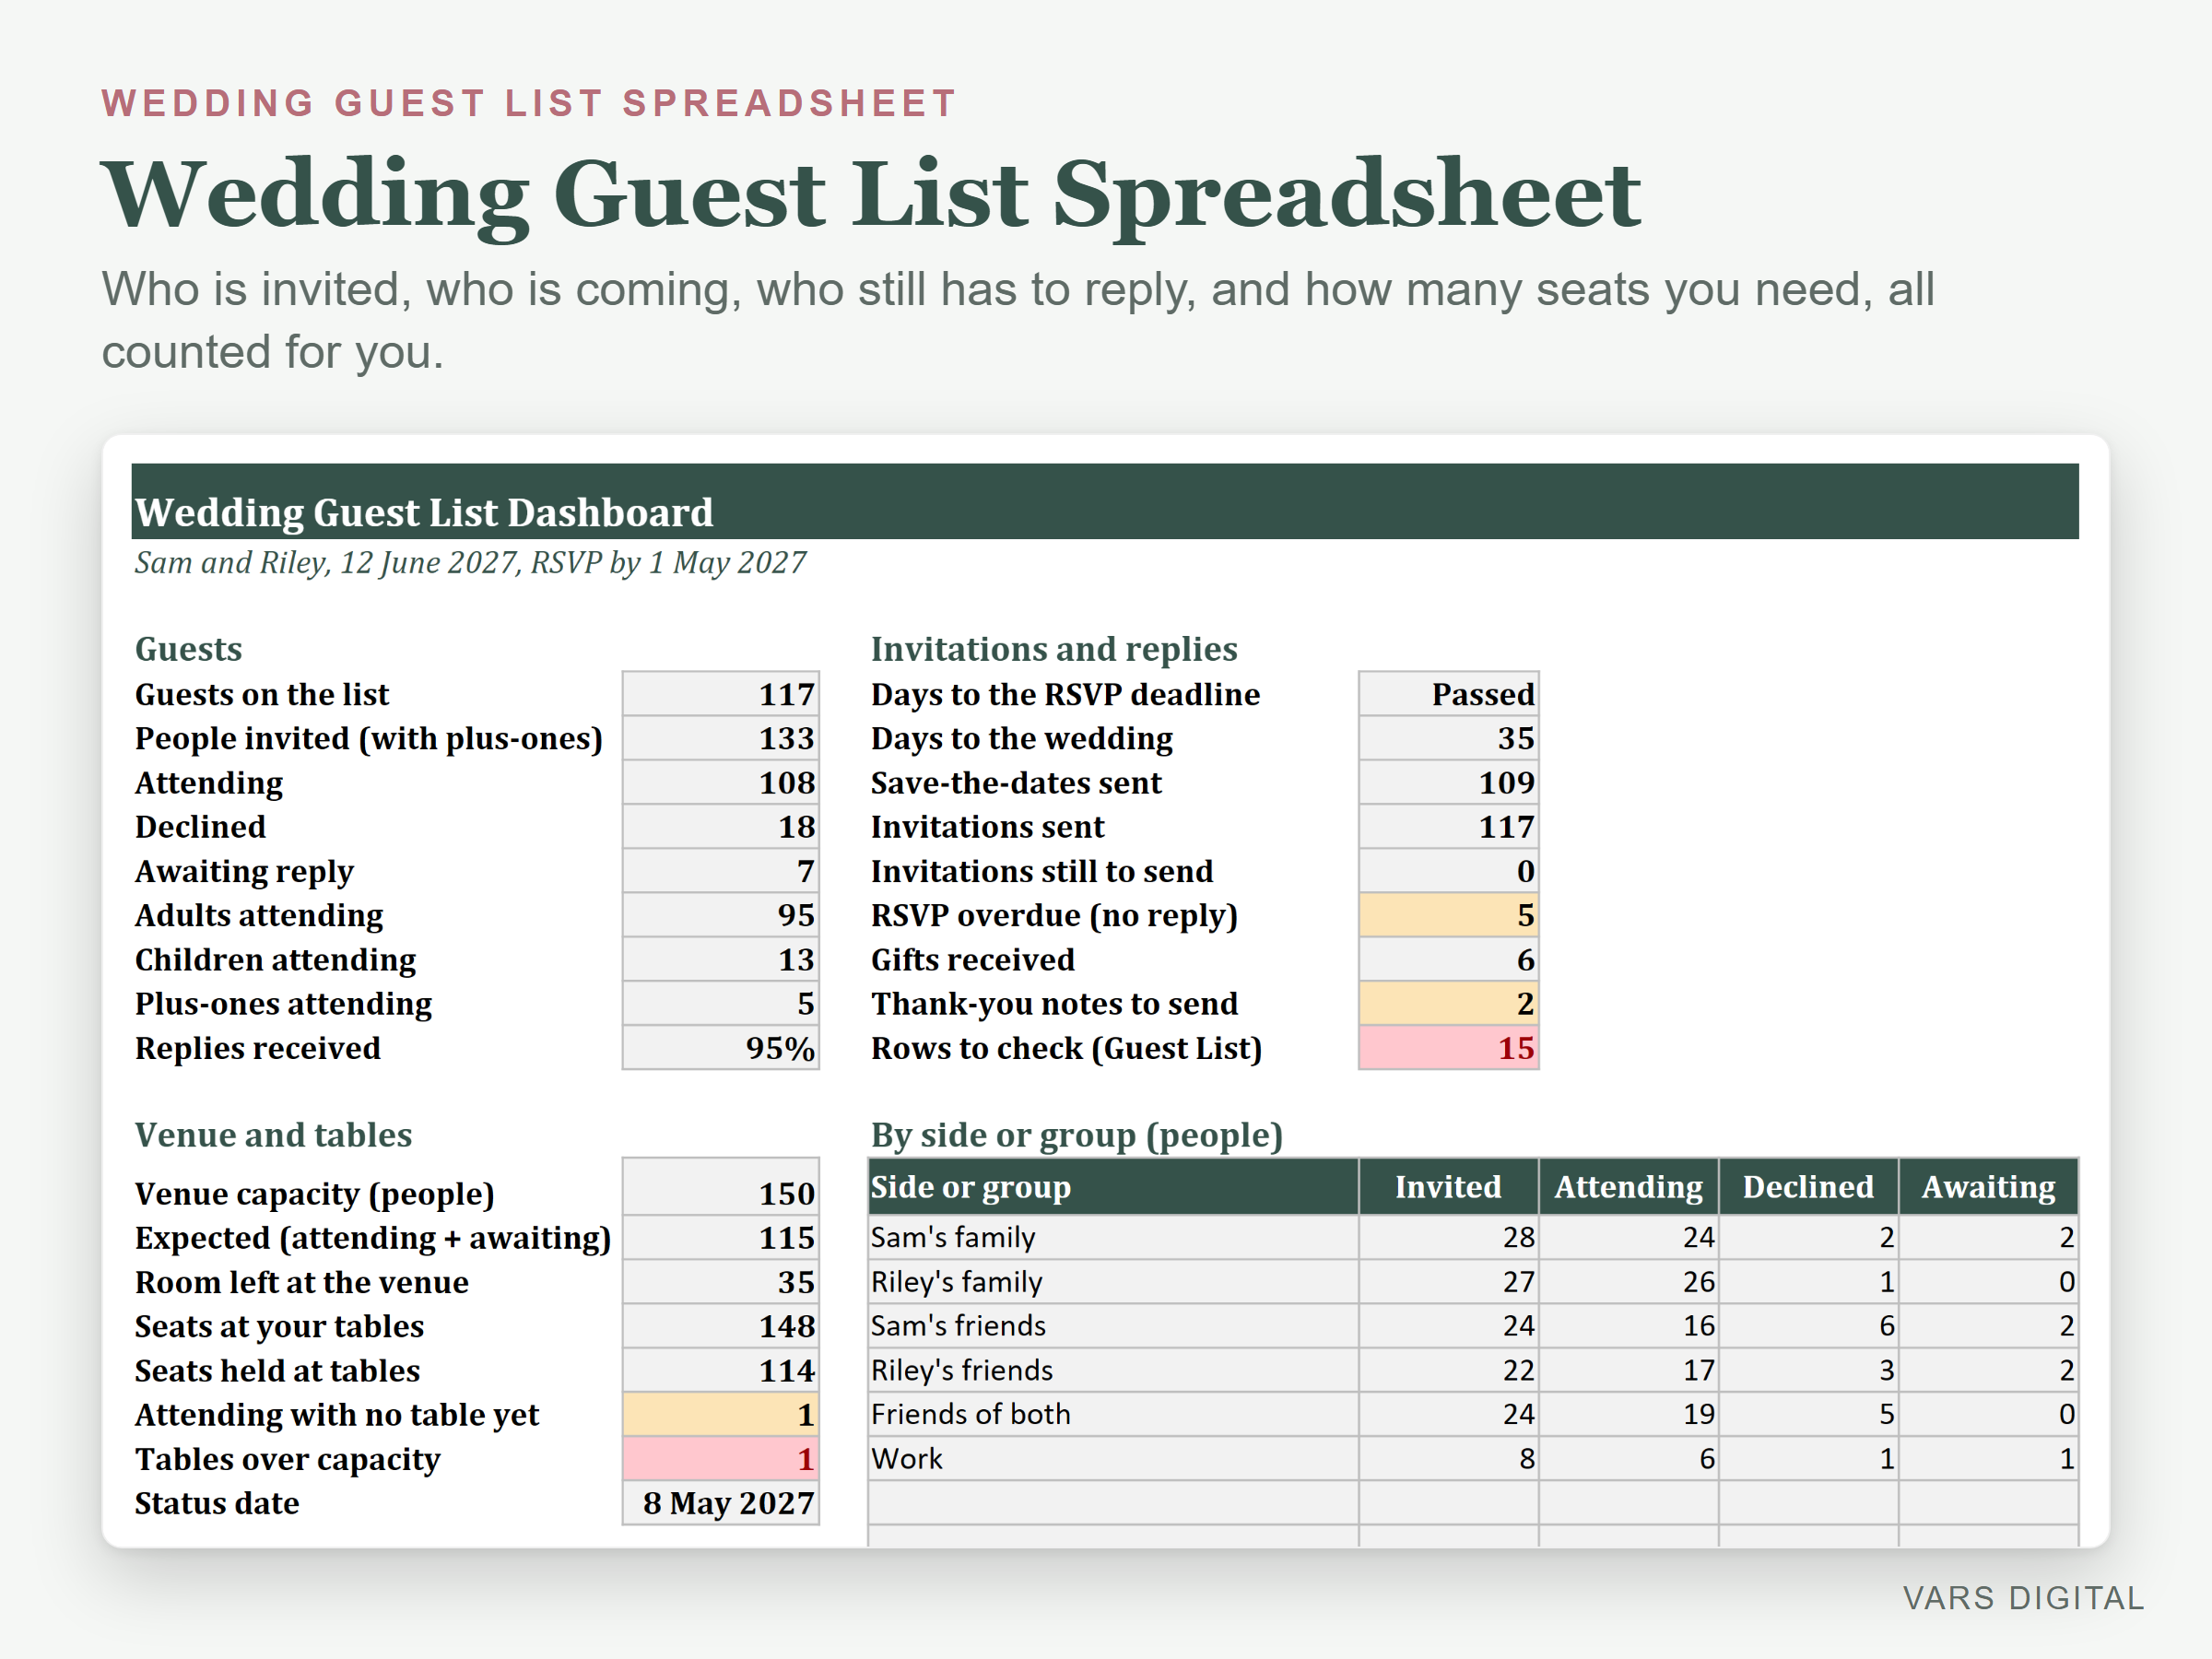This screenshot has width=2212, height=1659.
Task: Click the Declined value 18 in Guests
Action: (x=720, y=826)
